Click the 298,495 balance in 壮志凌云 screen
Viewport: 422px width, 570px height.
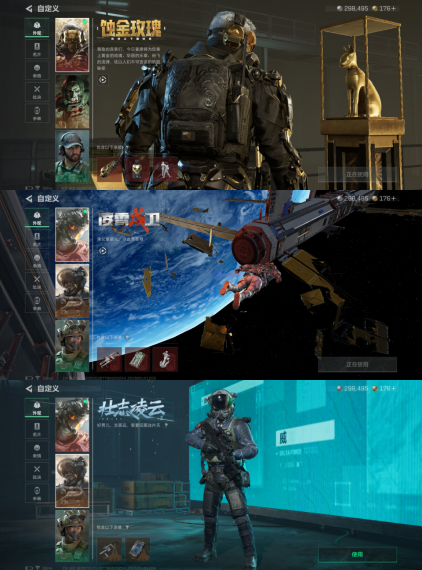pos(353,389)
